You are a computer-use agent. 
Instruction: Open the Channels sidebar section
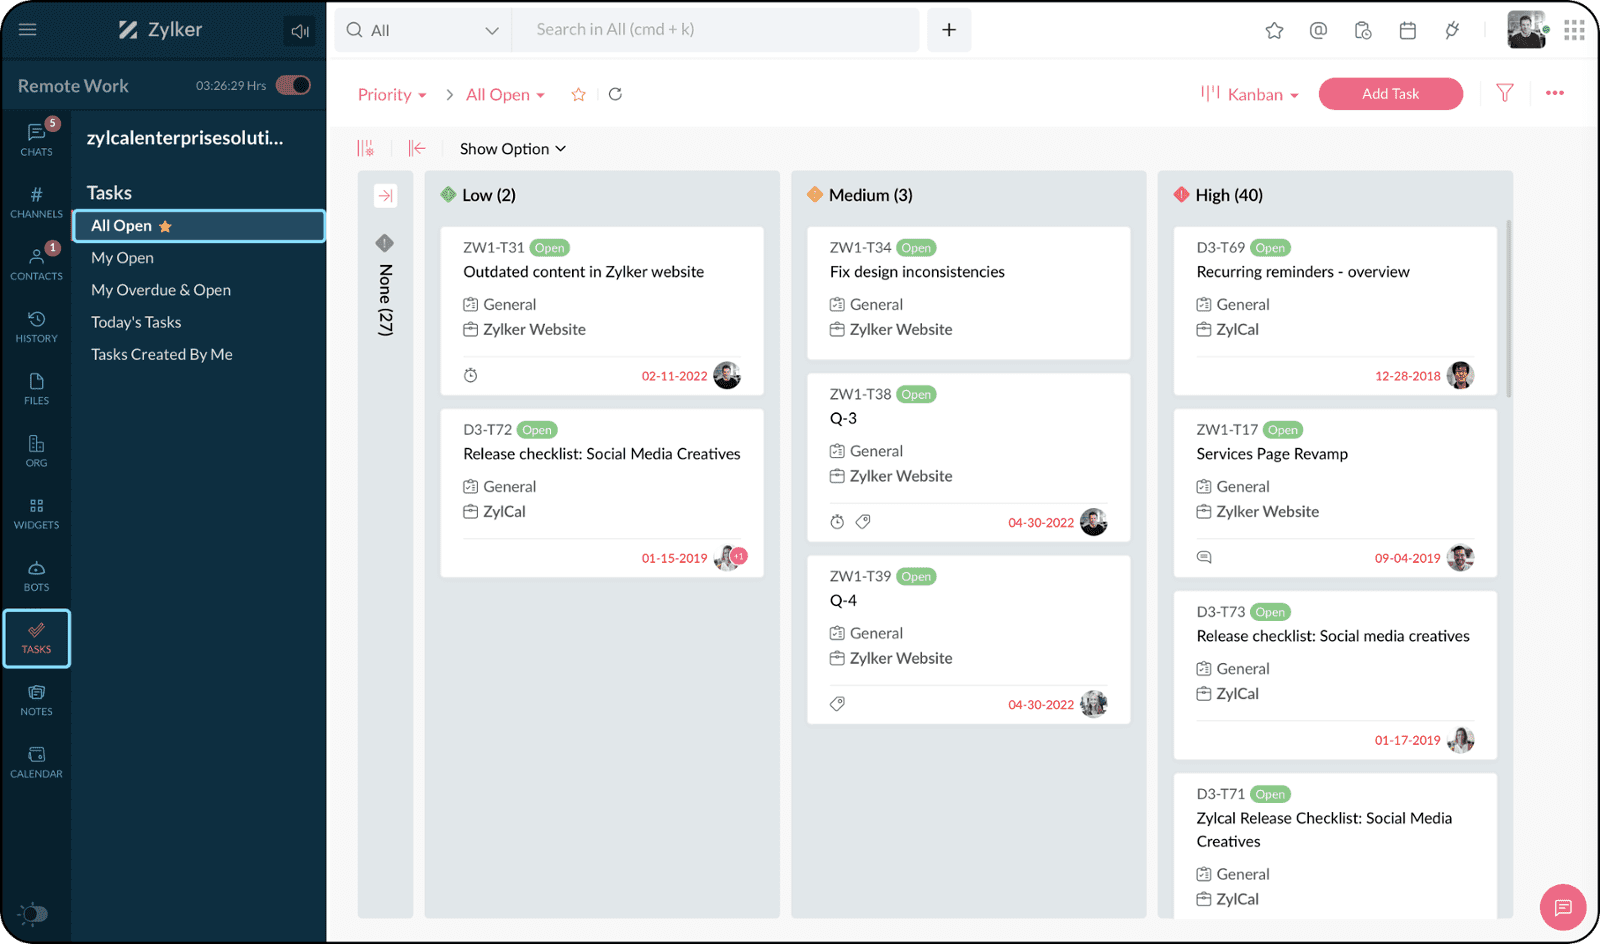(36, 202)
